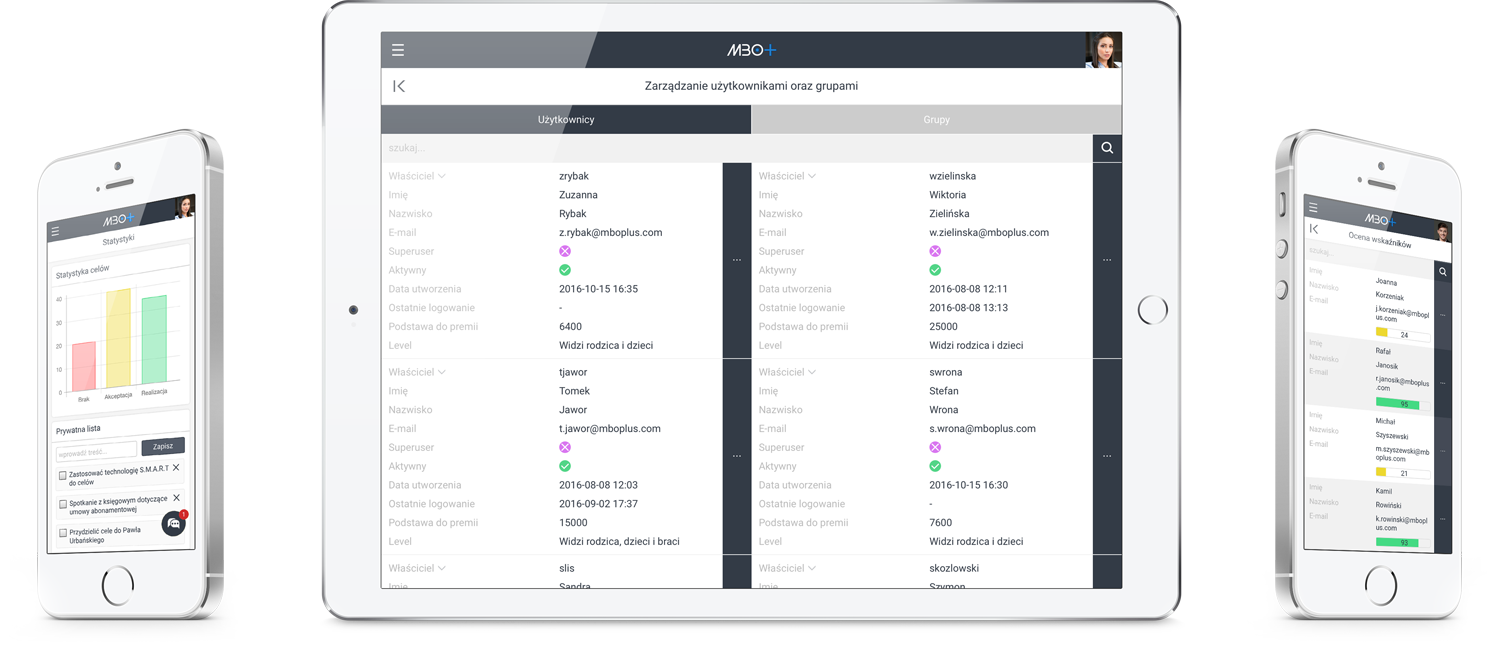
Task: Click the back arrow beside the tablet page title
Action: coord(399,86)
